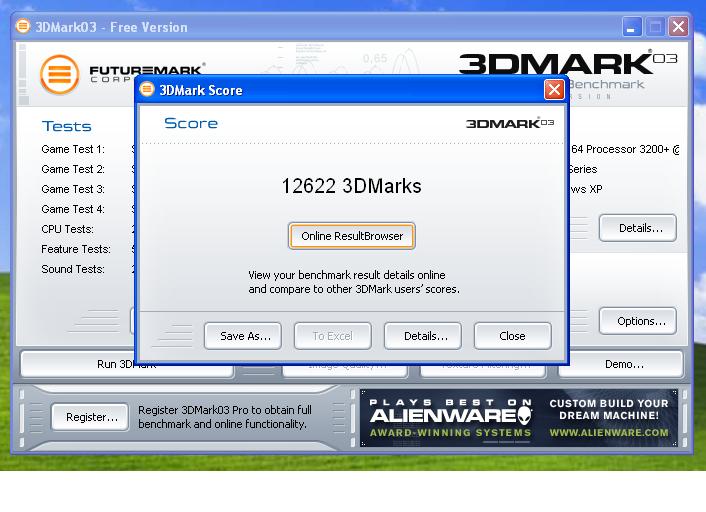Click the Game Test 3: label

pos(73,189)
